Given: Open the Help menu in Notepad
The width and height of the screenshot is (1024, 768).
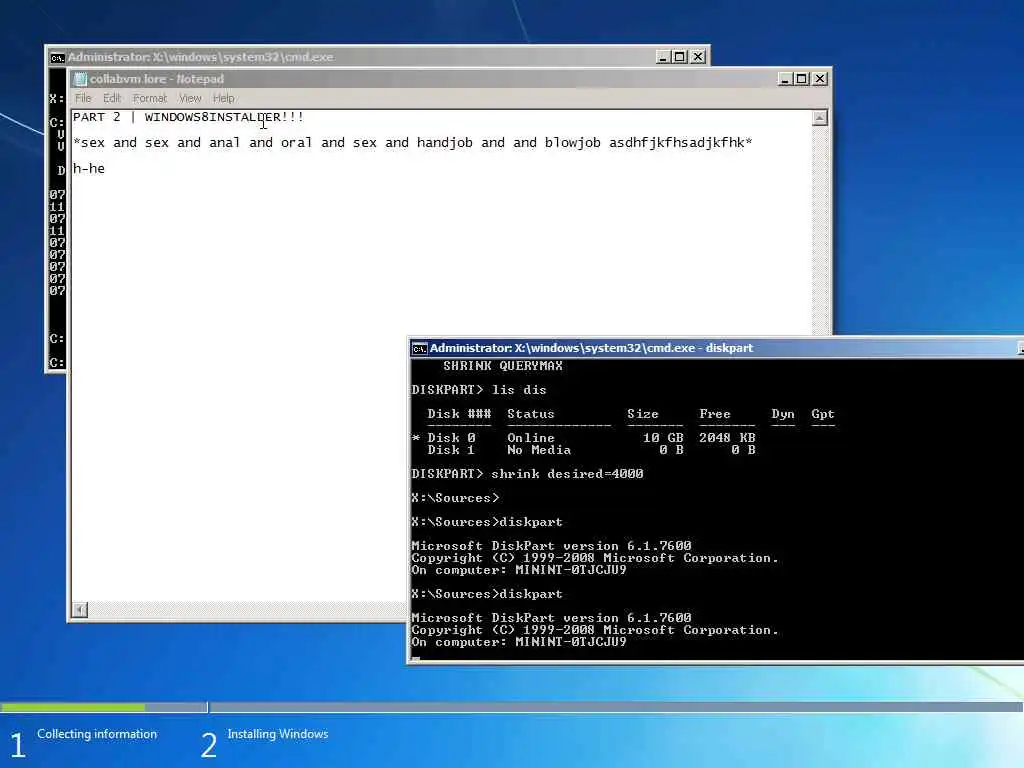Looking at the screenshot, I should pos(223,98).
